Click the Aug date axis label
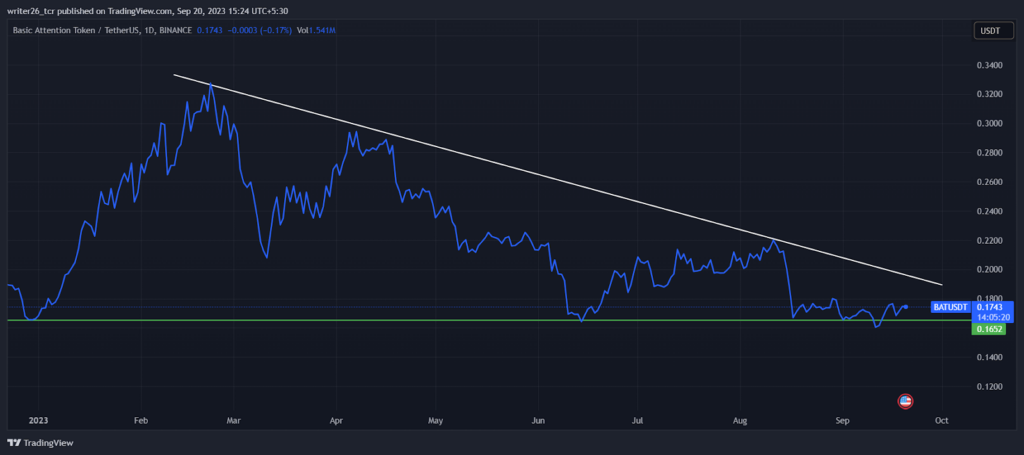Image resolution: width=1024 pixels, height=455 pixels. tap(741, 421)
